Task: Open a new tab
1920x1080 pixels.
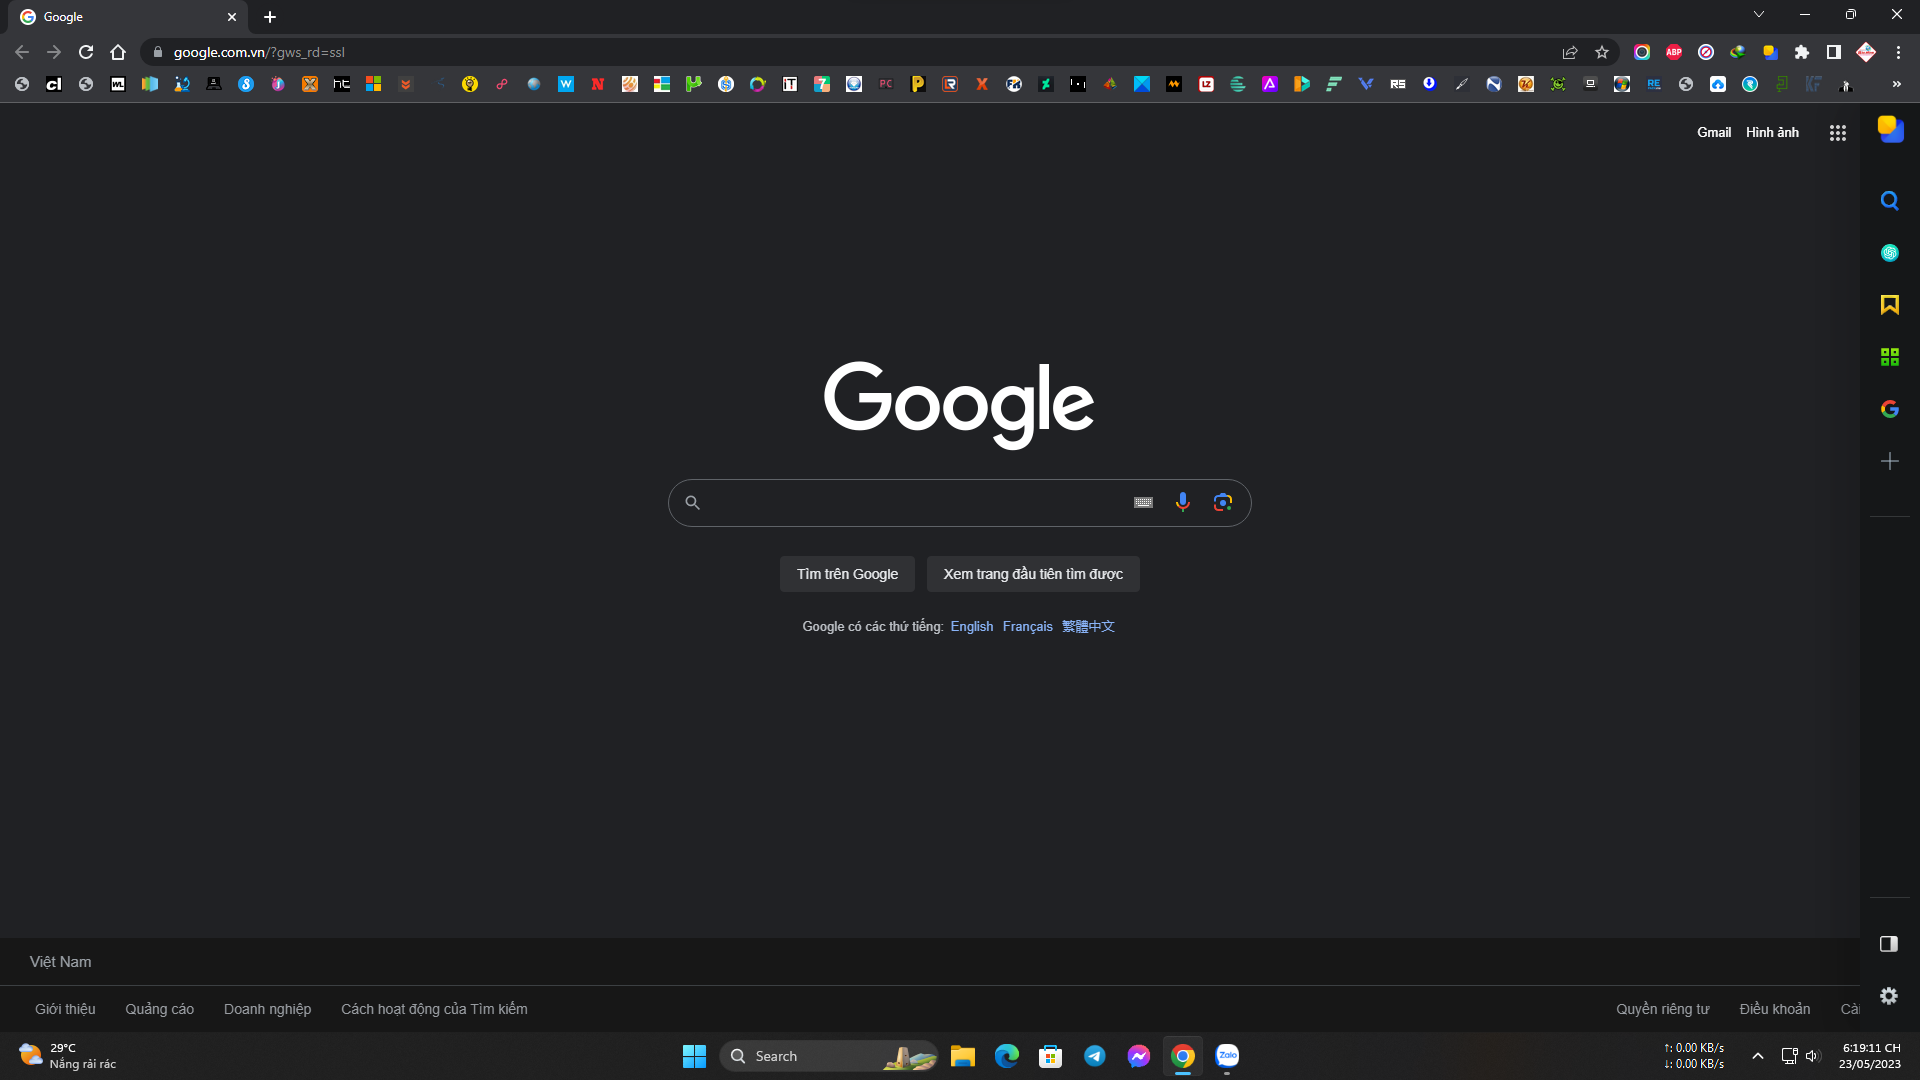Action: [x=270, y=17]
